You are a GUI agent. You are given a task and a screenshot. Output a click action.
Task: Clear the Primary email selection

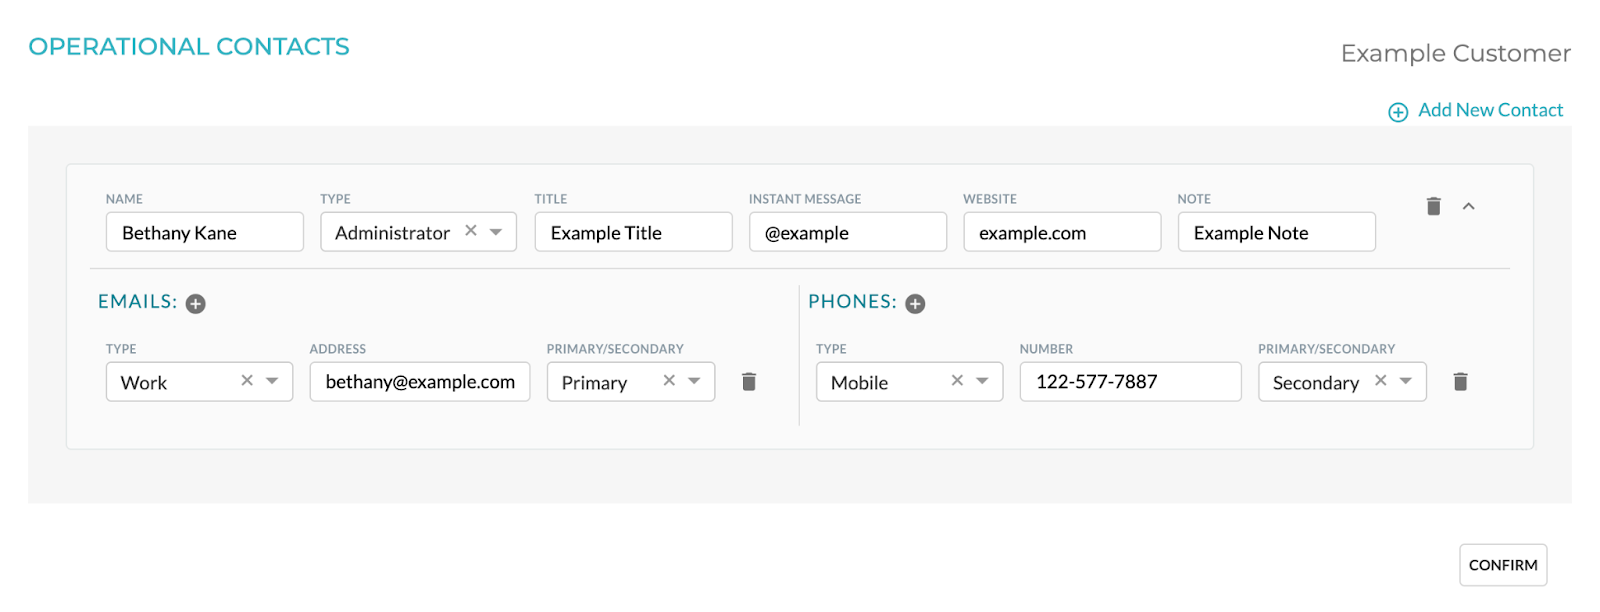pyautogui.click(x=669, y=381)
